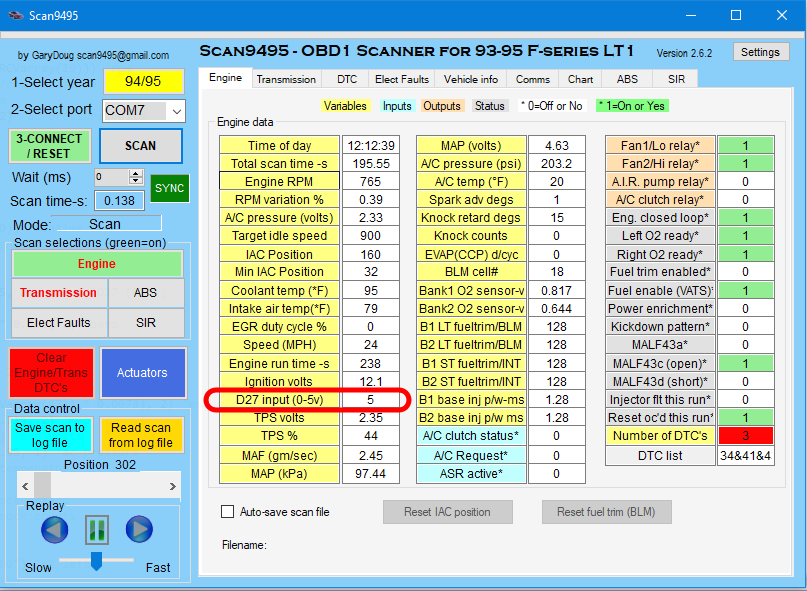Select the 94/95 year option
Screen dimensions: 807x591
(143, 82)
